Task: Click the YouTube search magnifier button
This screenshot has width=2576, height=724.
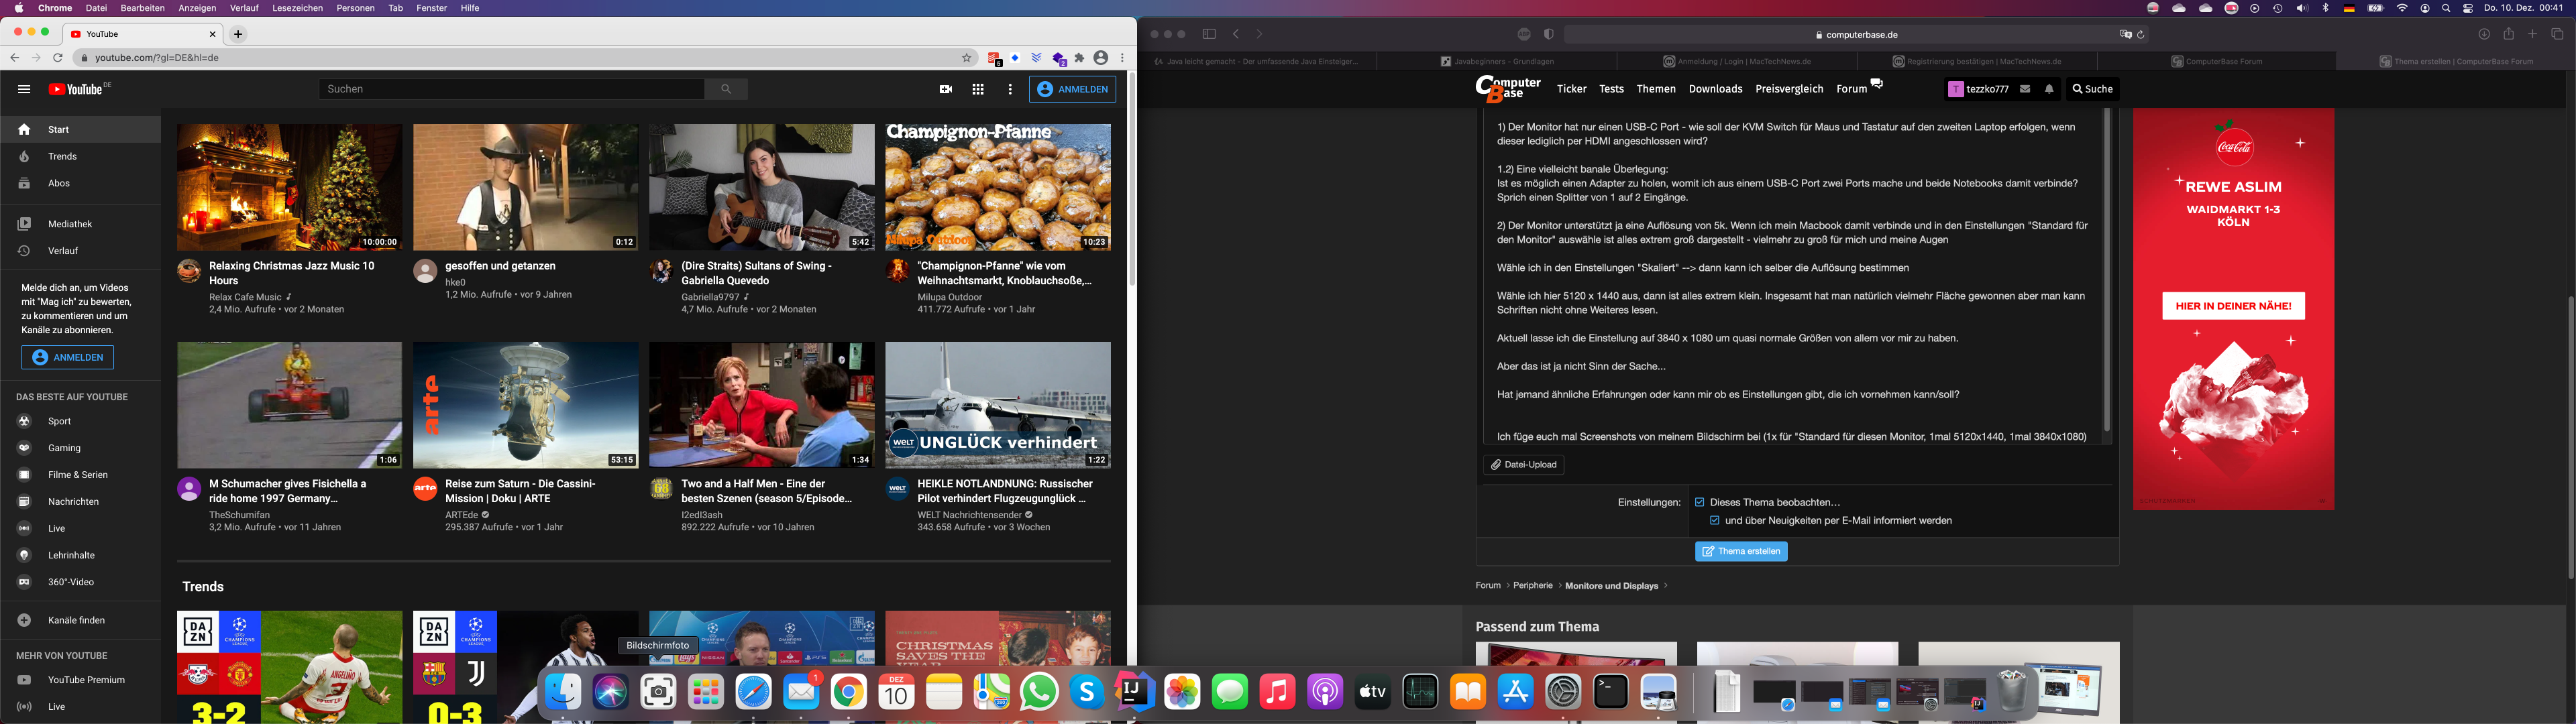Action: [x=726, y=89]
